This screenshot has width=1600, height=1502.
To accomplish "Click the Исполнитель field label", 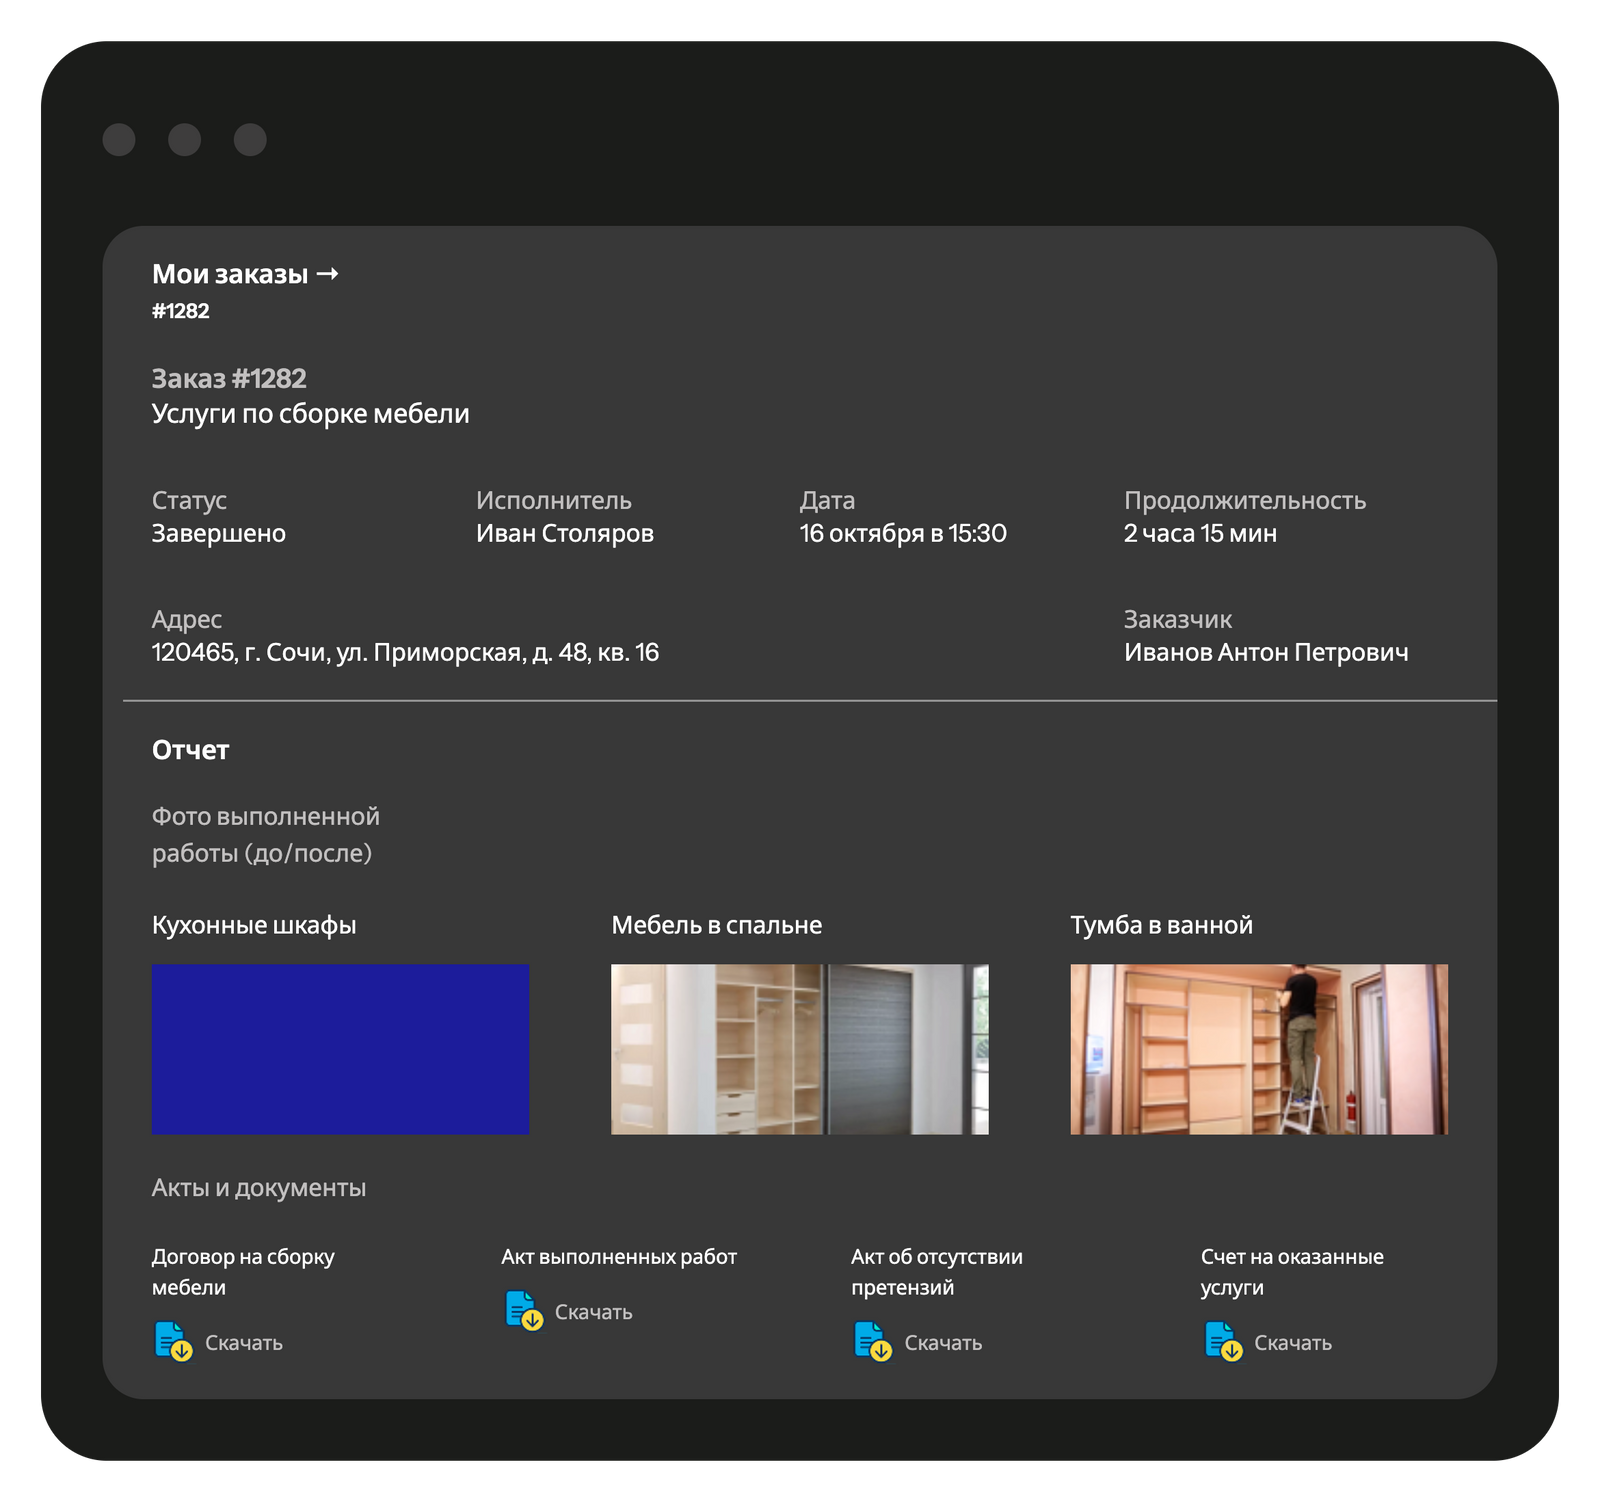I will (554, 500).
